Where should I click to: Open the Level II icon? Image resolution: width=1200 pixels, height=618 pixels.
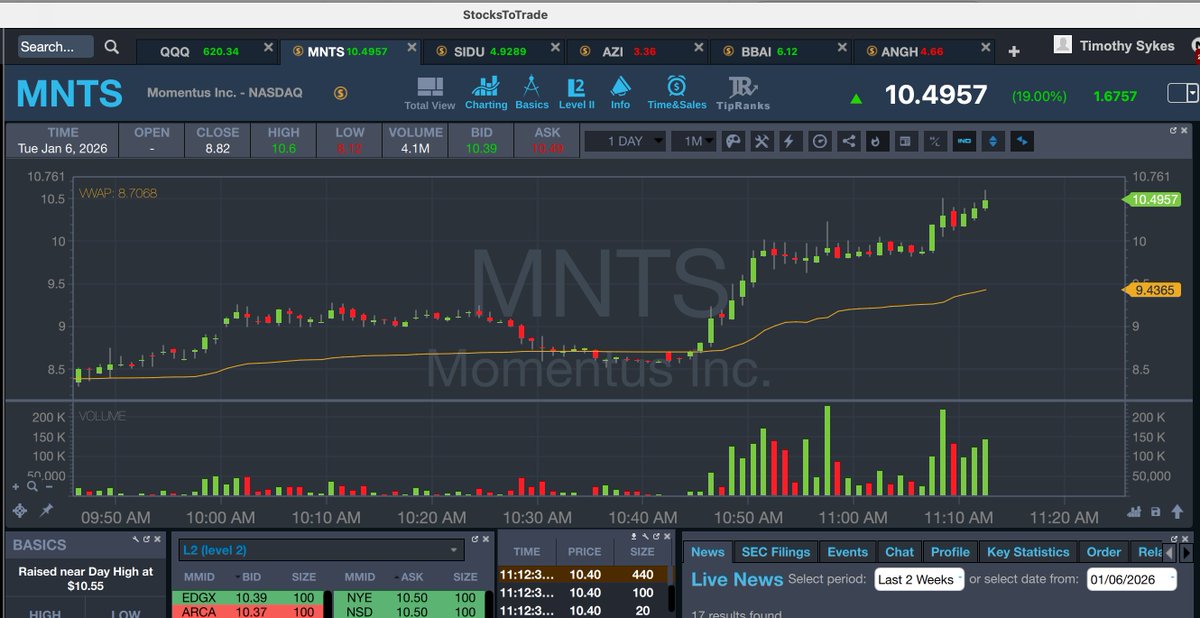coord(576,87)
